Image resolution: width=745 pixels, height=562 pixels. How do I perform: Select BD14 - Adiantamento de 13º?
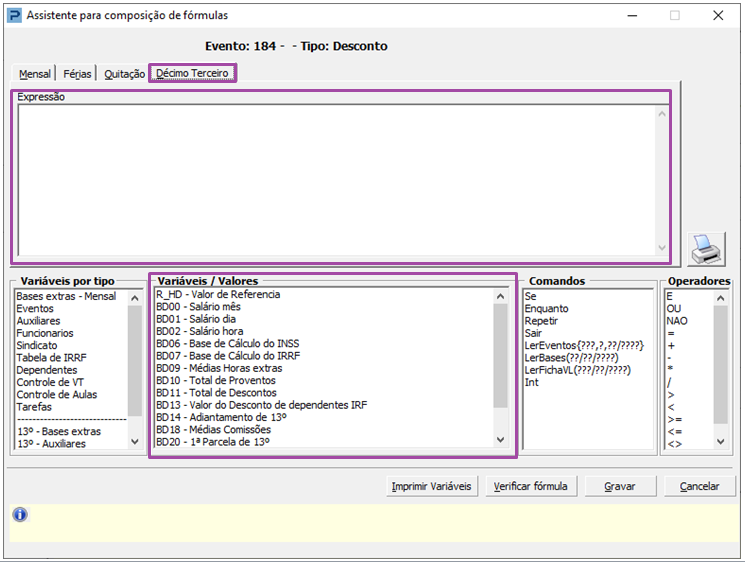(x=222, y=418)
